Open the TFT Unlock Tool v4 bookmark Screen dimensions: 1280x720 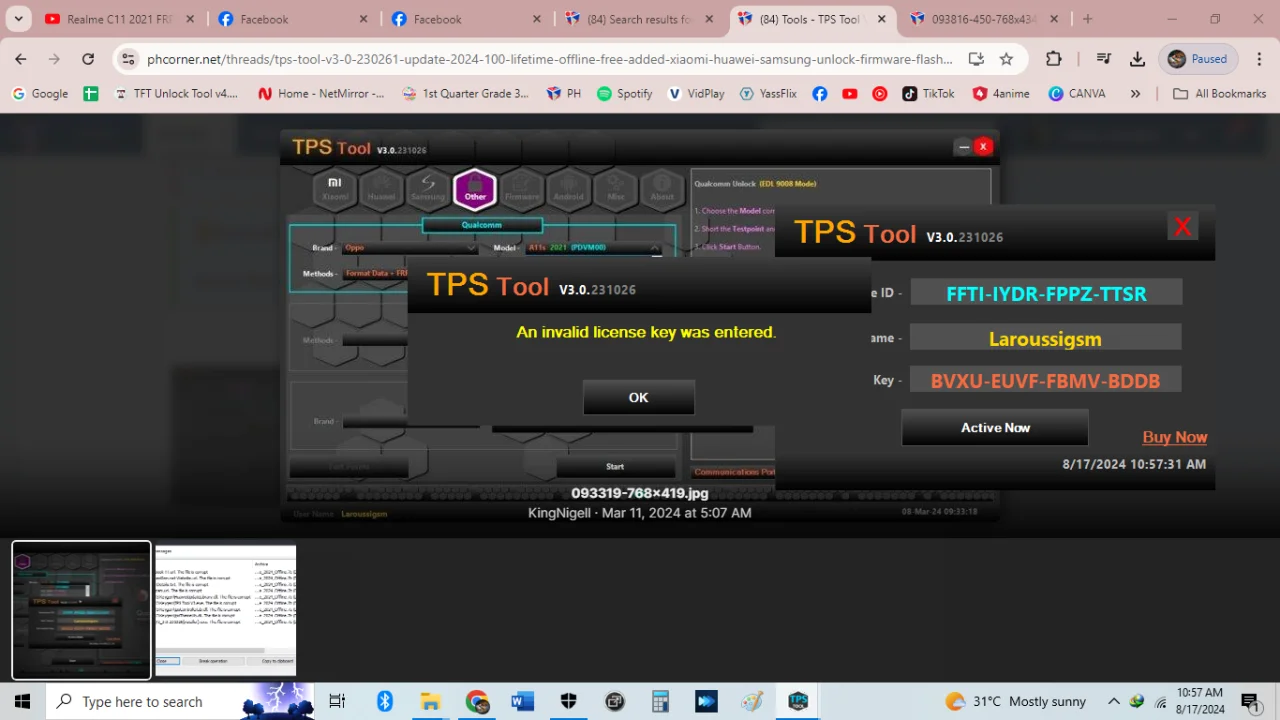tap(176, 93)
